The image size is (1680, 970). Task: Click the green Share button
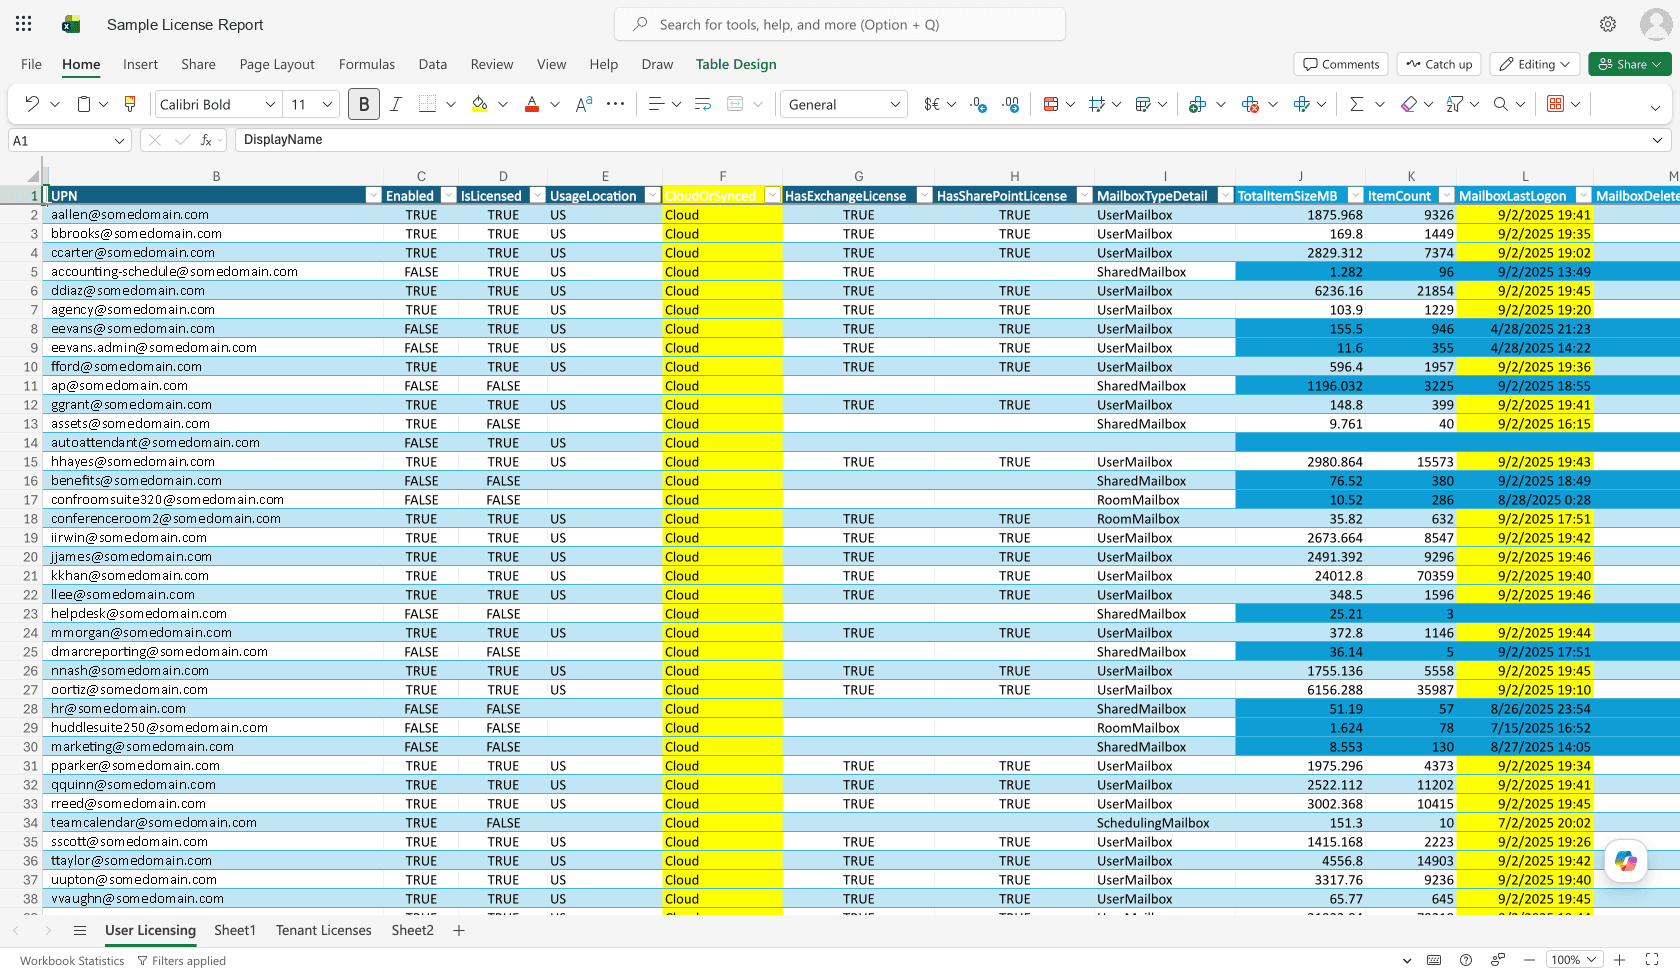click(x=1630, y=64)
